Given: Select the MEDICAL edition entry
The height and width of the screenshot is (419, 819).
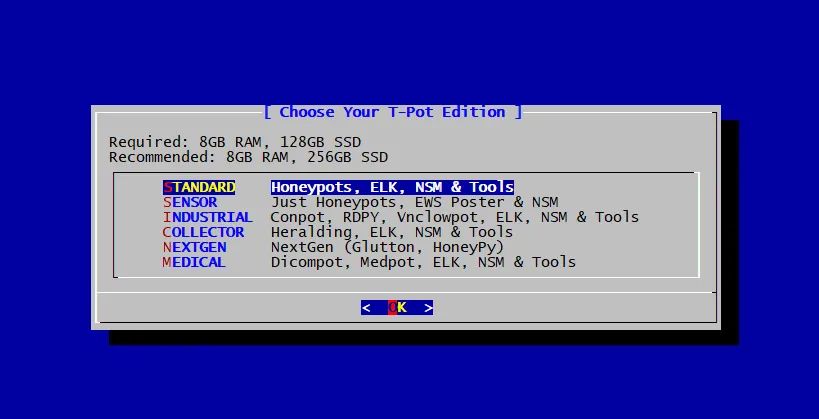Looking at the screenshot, I should (194, 262).
